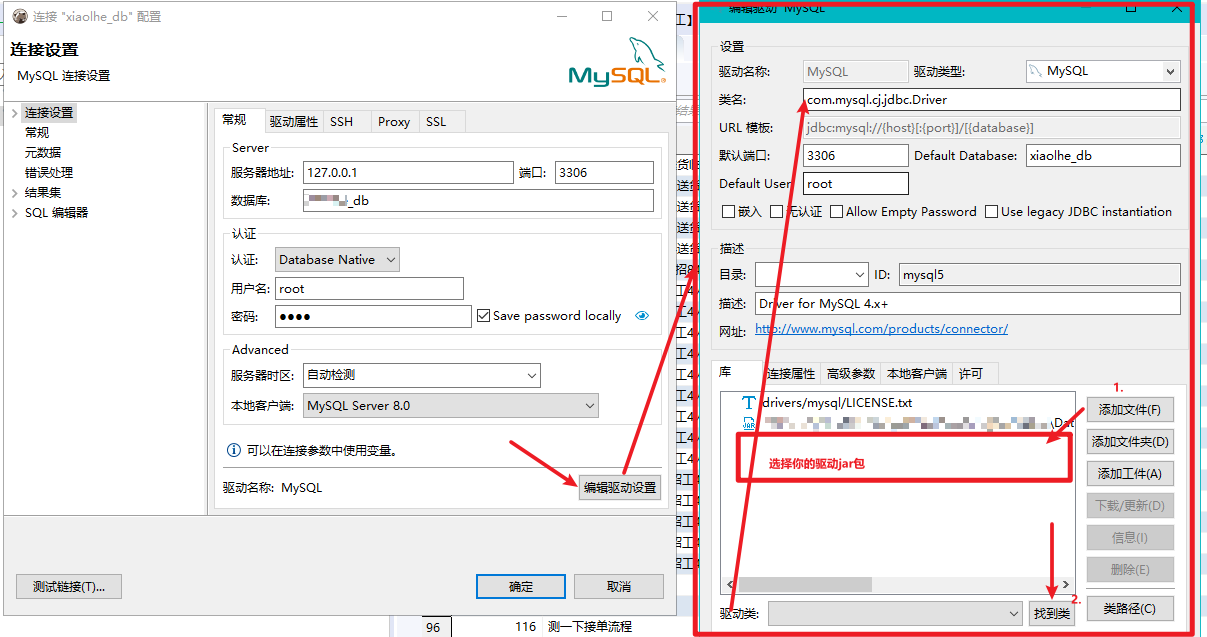Image resolution: width=1207 pixels, height=637 pixels.
Task: Enable Use legacy JDBC instantiation checkbox
Action: click(x=991, y=212)
